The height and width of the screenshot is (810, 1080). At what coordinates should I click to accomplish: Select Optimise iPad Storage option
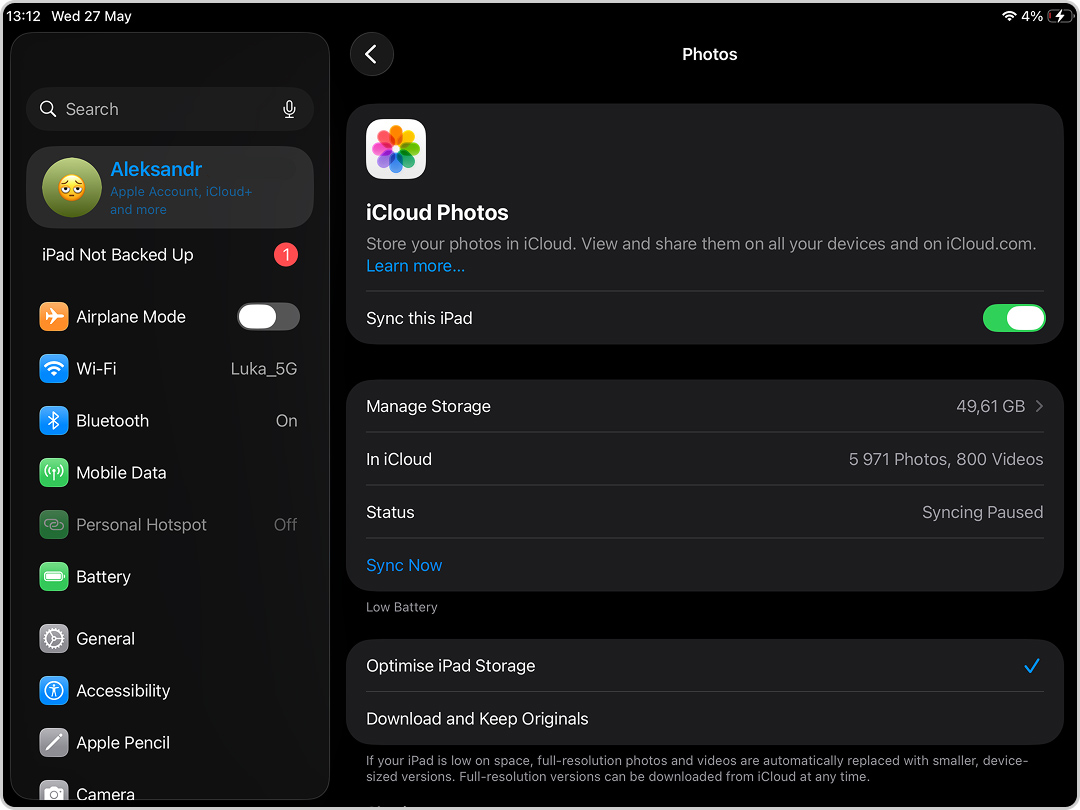pyautogui.click(x=705, y=666)
